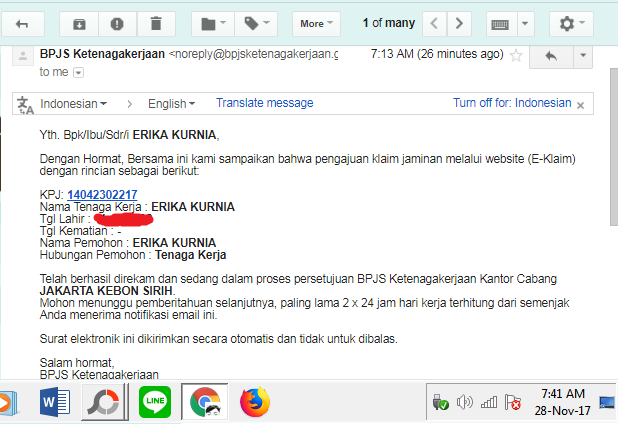This screenshot has width=618, height=424.
Task: Open volume speaker tray icon
Action: point(465,402)
